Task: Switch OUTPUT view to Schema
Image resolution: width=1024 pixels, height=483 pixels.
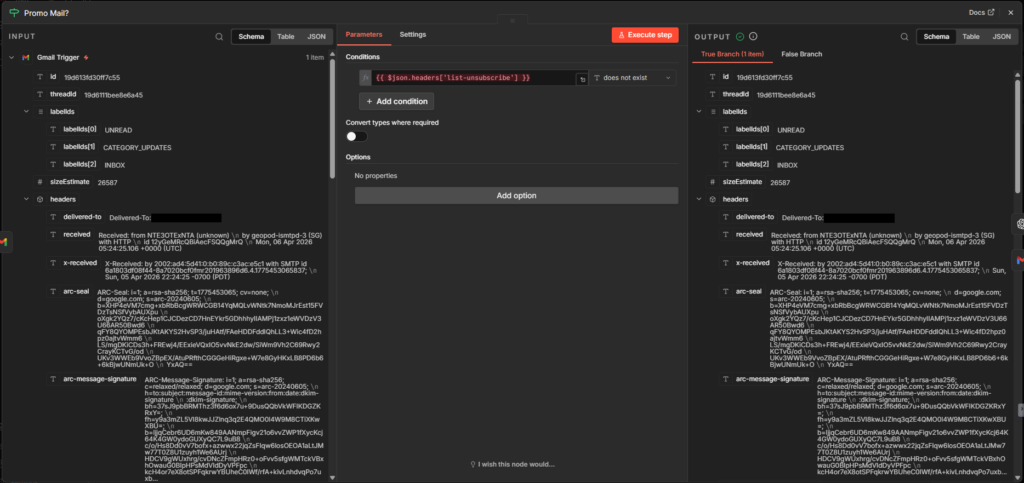Action: 936,37
